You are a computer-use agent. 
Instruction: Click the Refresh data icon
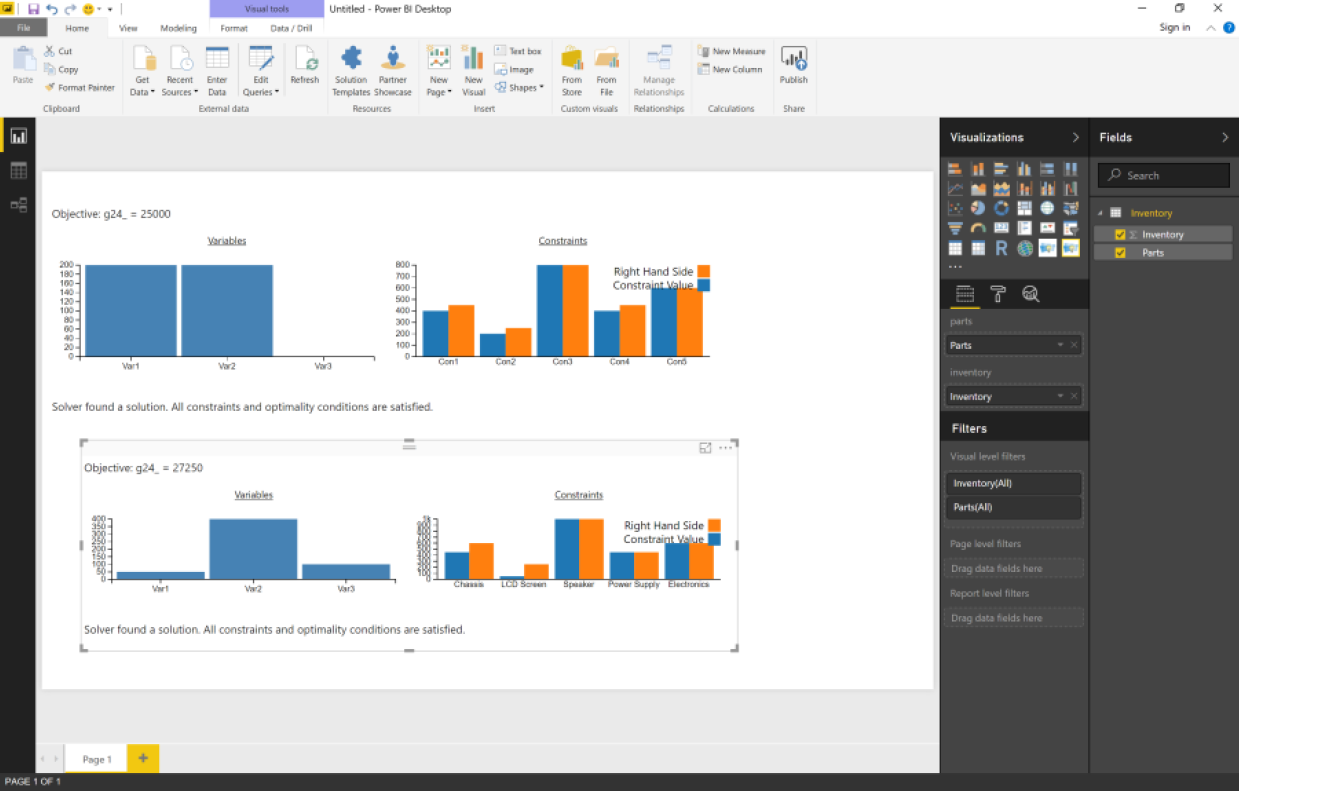(304, 66)
